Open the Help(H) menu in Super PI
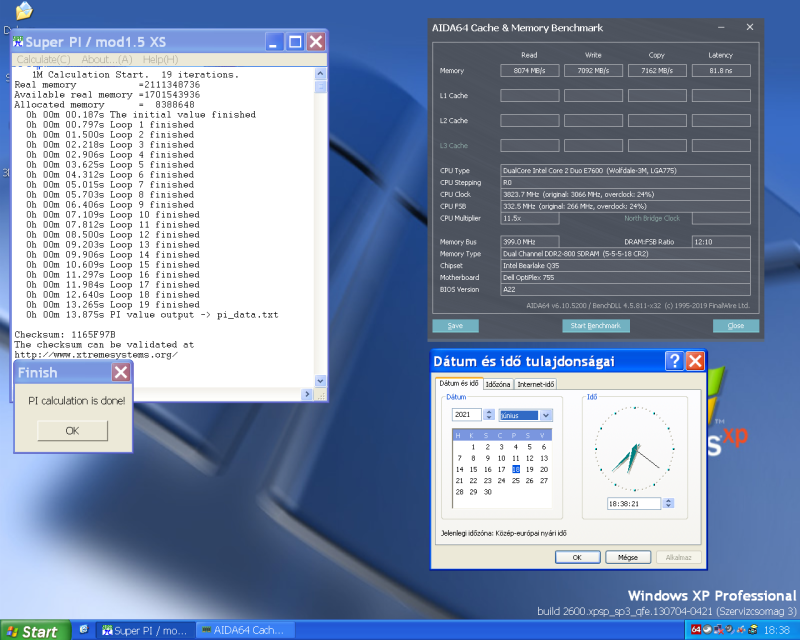The height and width of the screenshot is (640, 800). tap(160, 60)
